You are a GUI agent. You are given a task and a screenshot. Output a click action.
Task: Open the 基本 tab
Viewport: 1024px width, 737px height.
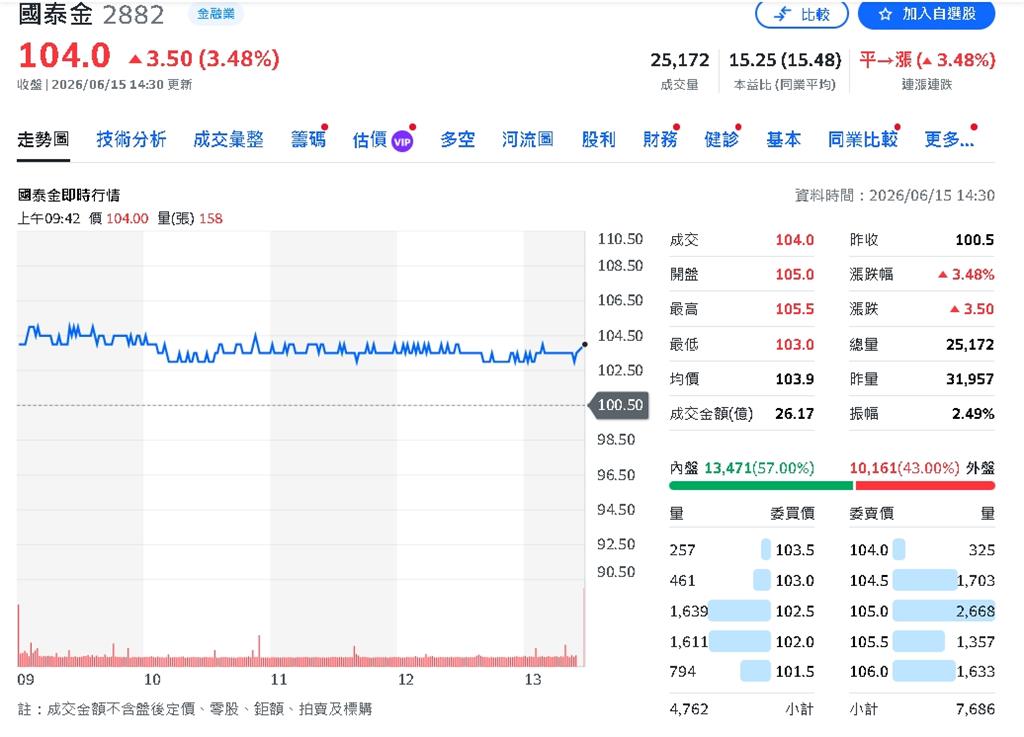click(783, 139)
